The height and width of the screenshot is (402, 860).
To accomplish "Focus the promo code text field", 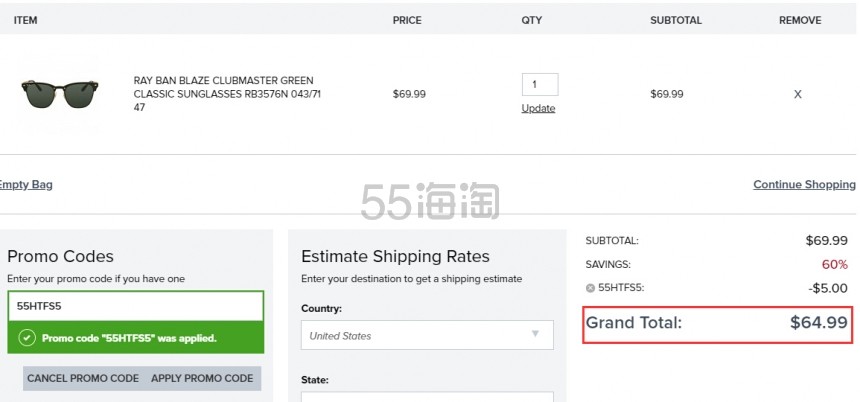I will point(135,306).
